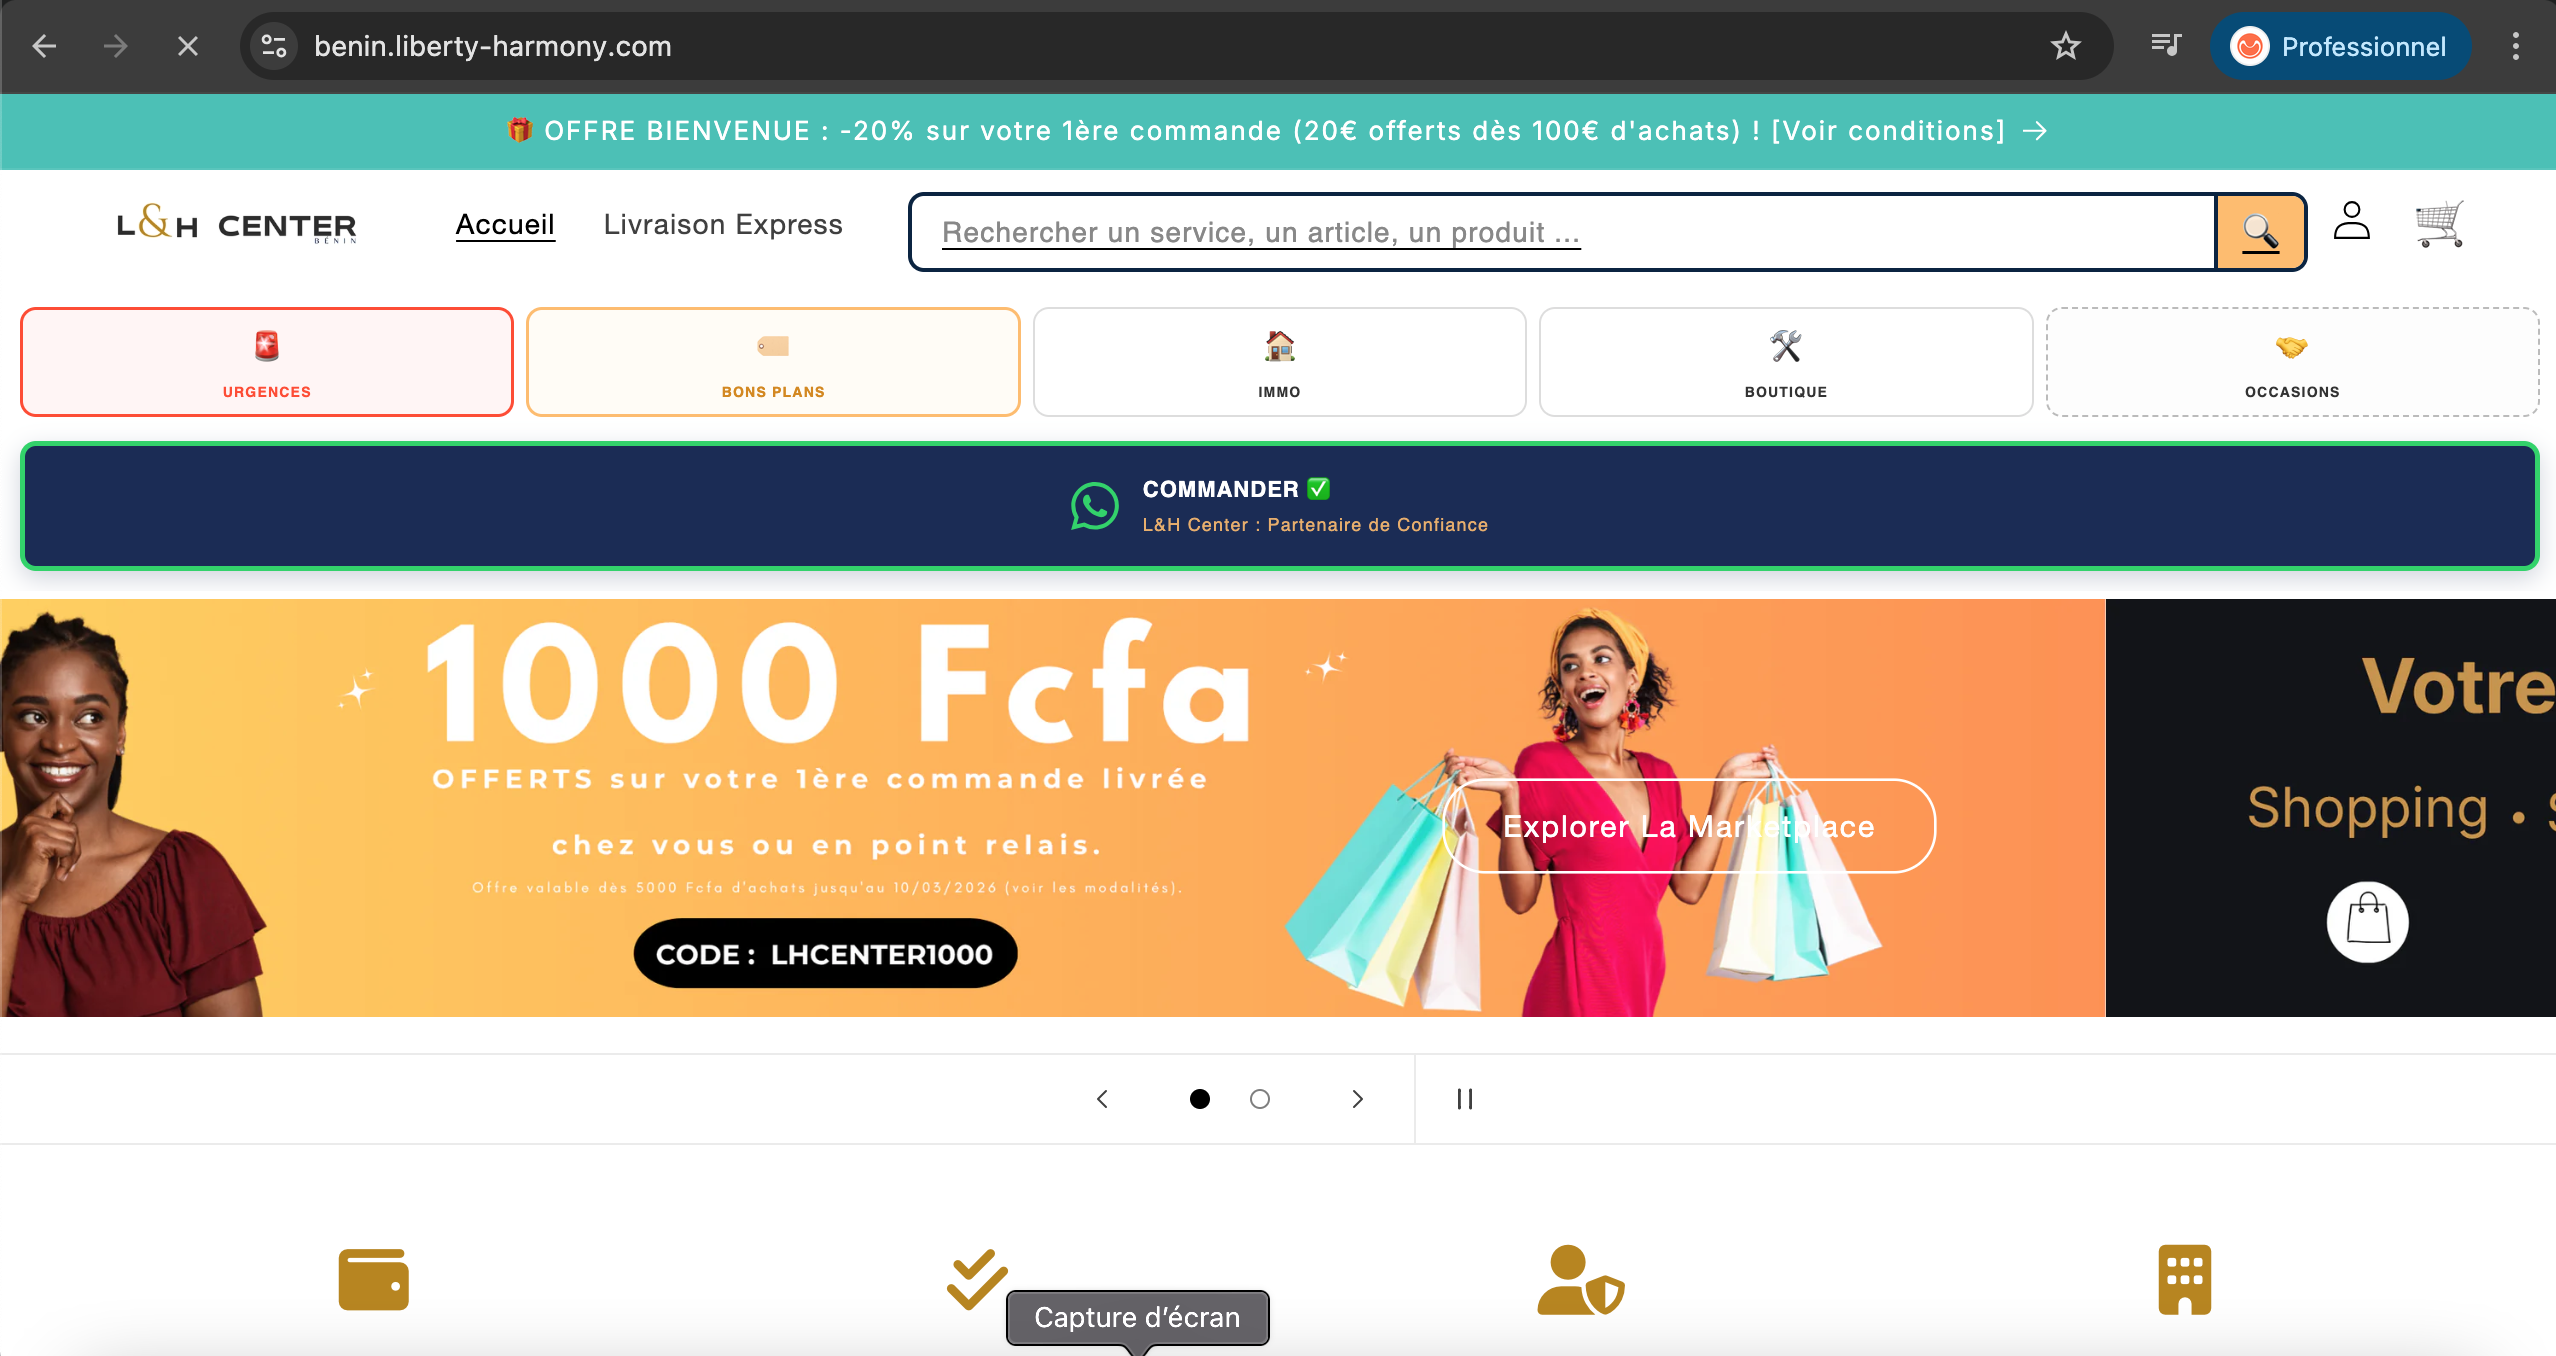2556x1356 pixels.
Task: Go to the previous slide chevron
Action: 1102,1099
